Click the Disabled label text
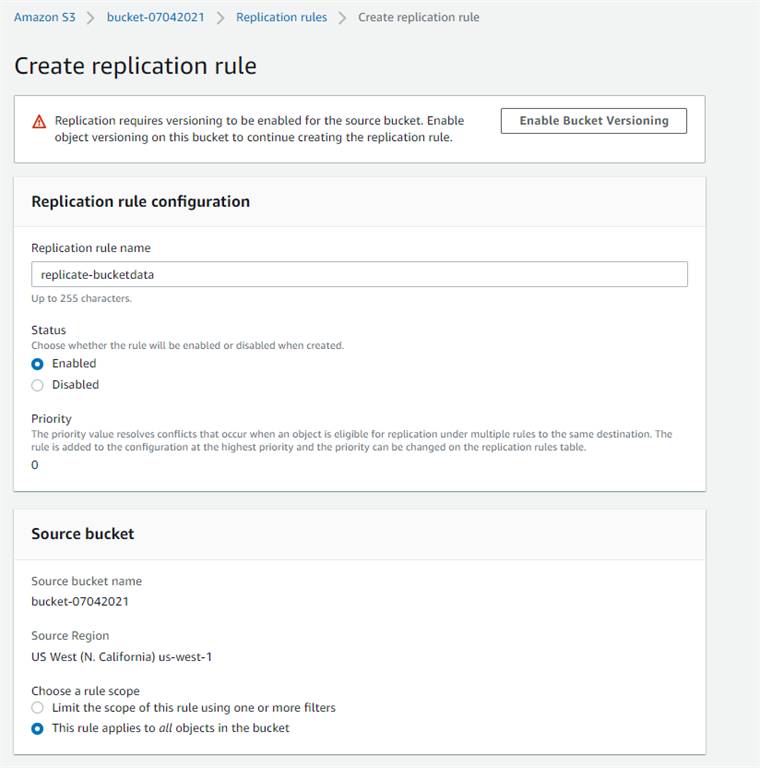Image resolution: width=760 pixels, height=768 pixels. click(75, 384)
